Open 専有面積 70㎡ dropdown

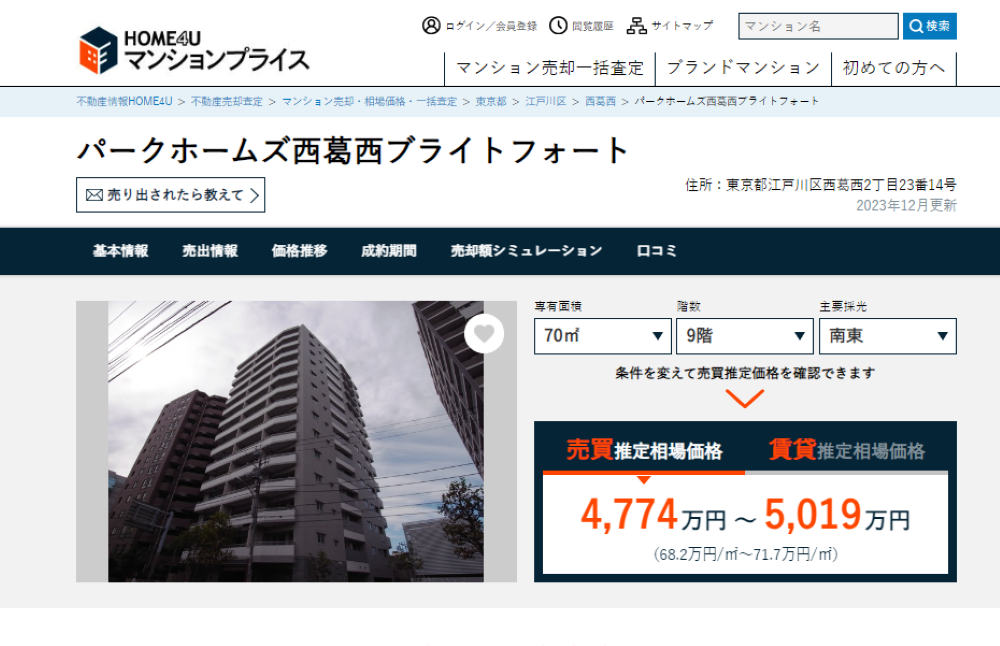(x=603, y=336)
